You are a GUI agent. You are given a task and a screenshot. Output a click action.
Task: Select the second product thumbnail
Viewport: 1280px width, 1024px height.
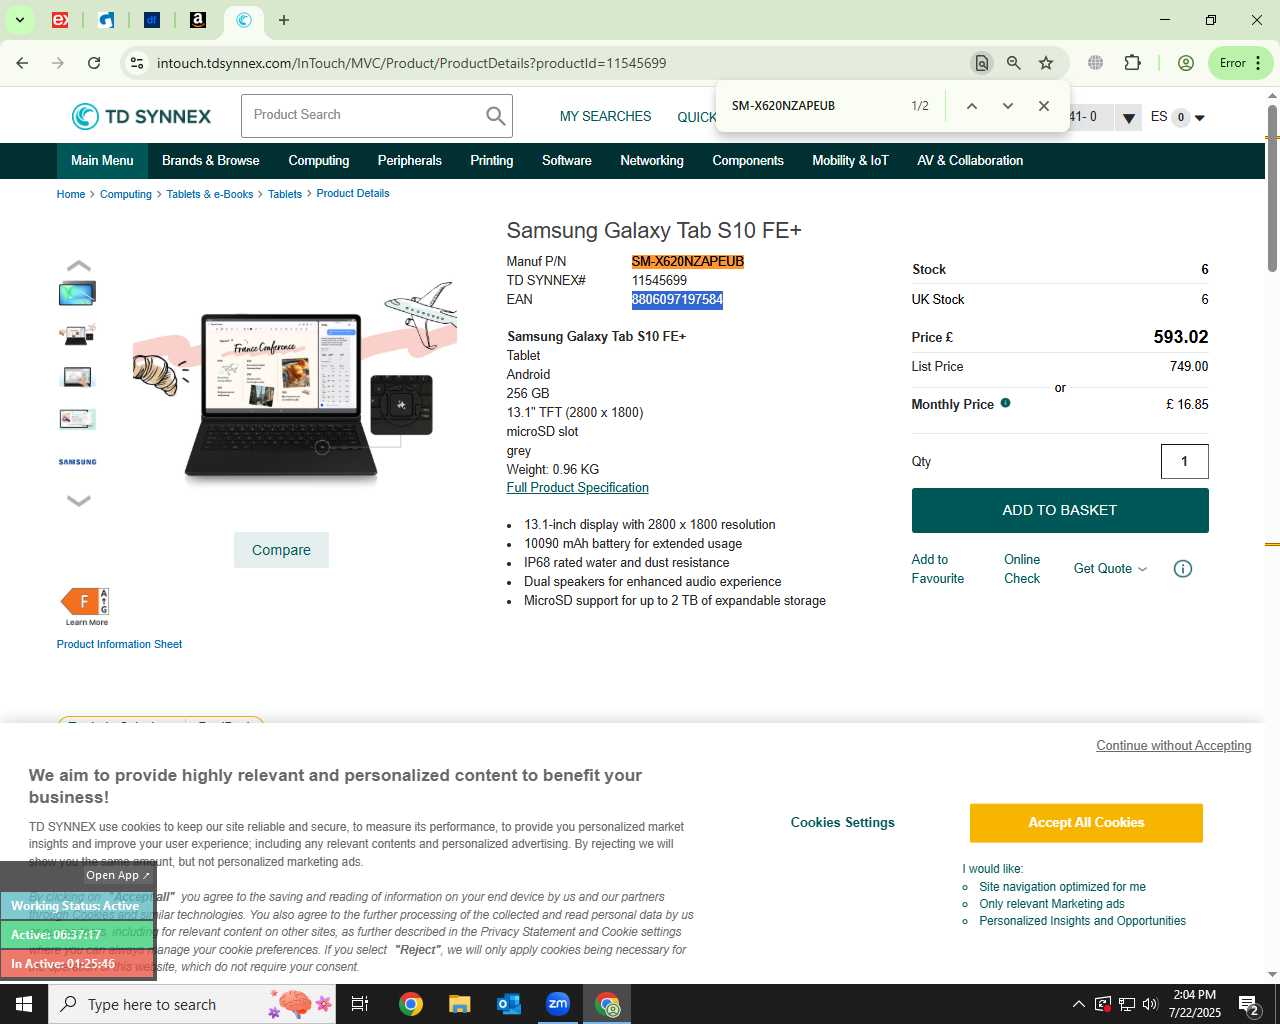coord(77,335)
